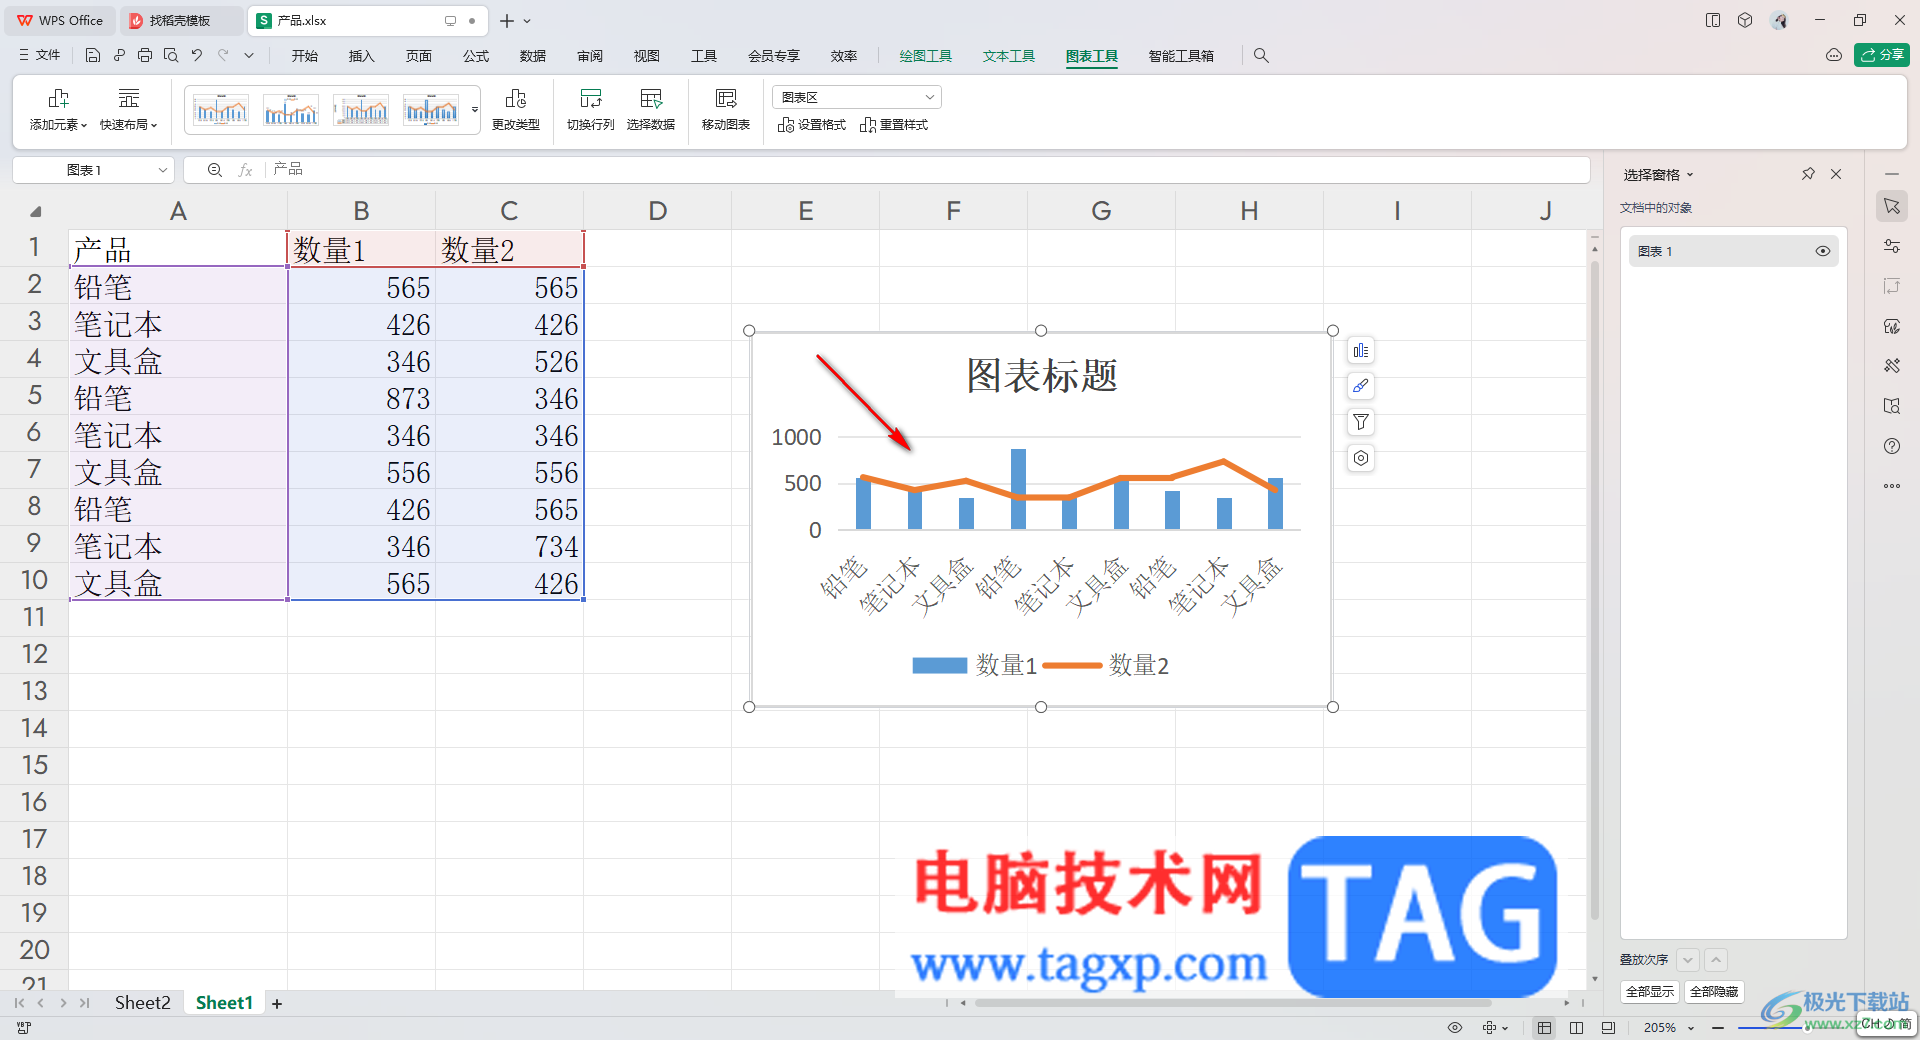Open the name box dropdown showing 图表 1
1920x1040 pixels.
click(x=163, y=170)
